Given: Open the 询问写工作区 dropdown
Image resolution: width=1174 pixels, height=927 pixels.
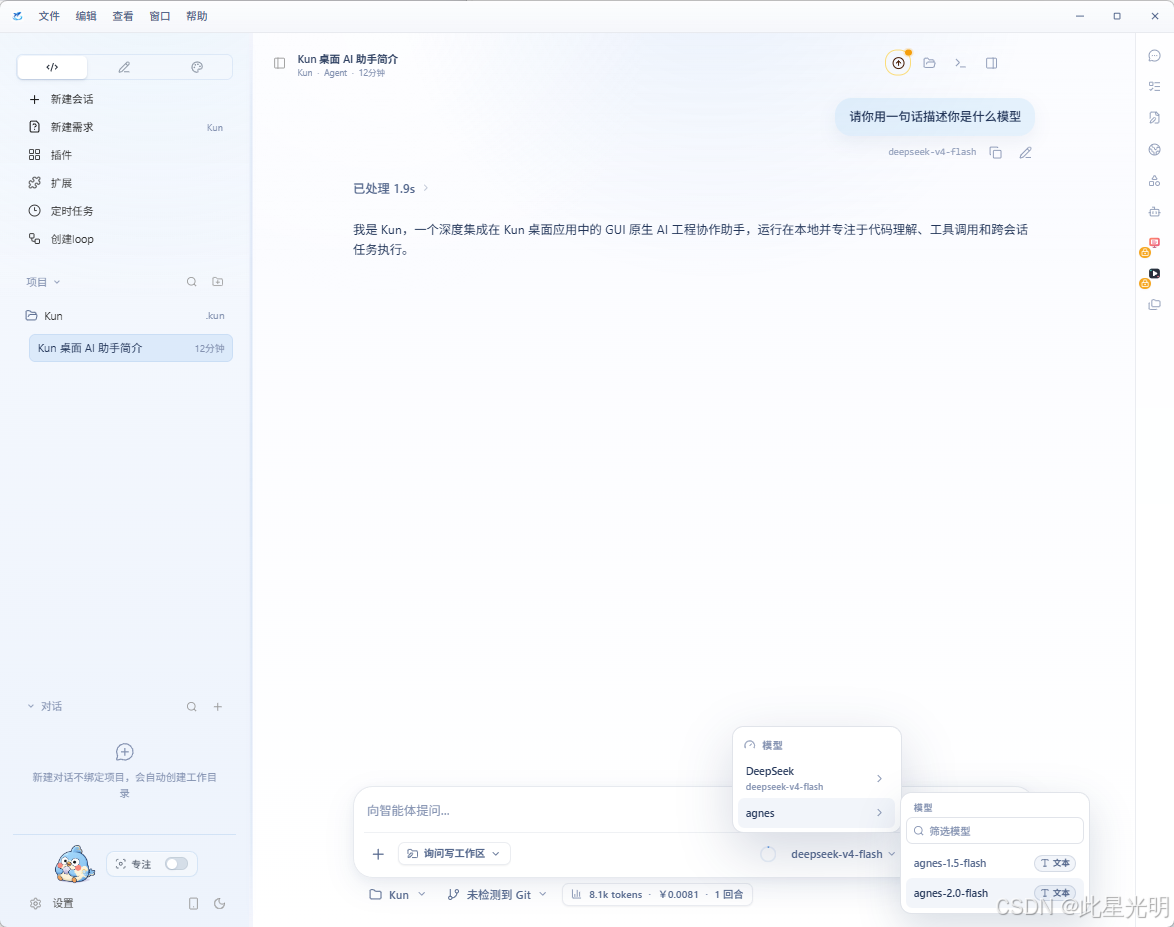Looking at the screenshot, I should [x=454, y=854].
